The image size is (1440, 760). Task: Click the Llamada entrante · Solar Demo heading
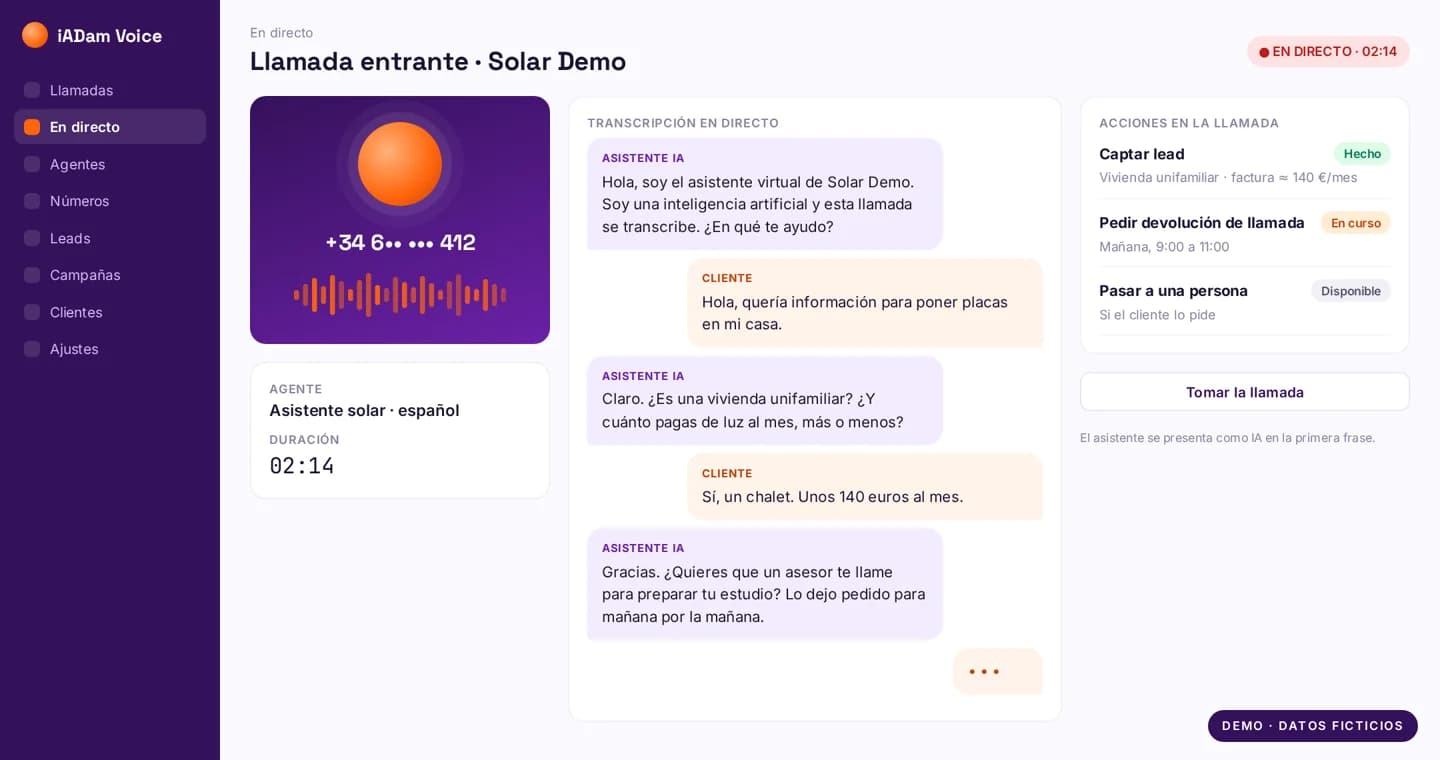tap(438, 61)
